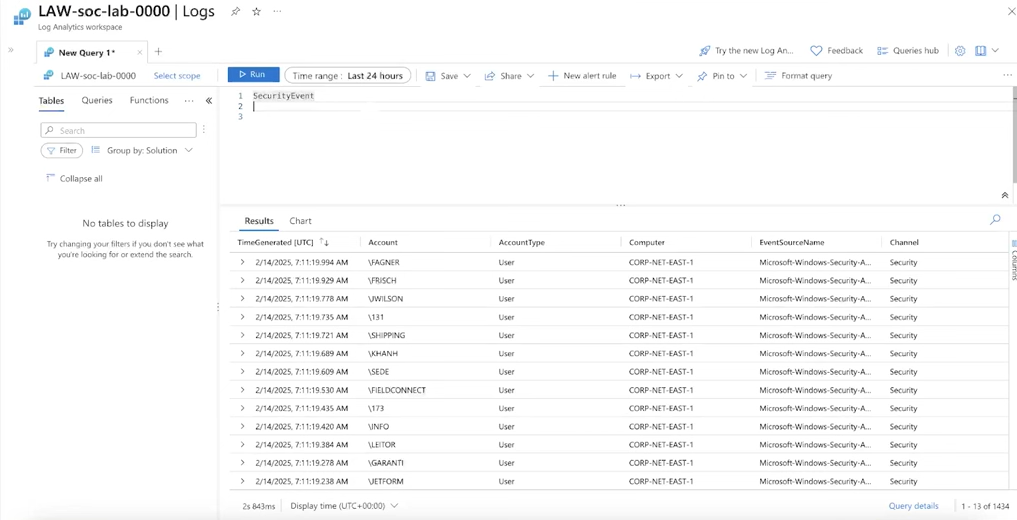Open the Save dropdown
The width and height of the screenshot is (1017, 520).
pos(448,76)
